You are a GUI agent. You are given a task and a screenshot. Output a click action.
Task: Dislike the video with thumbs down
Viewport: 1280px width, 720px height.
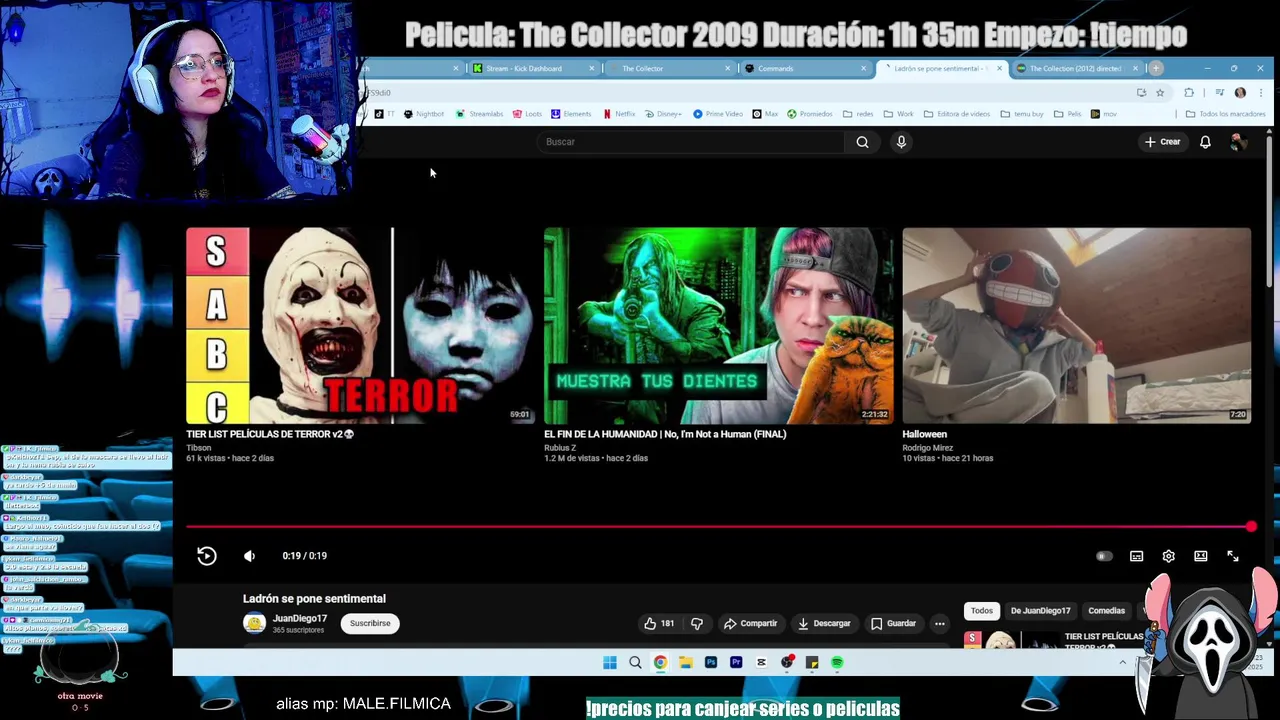[697, 623]
